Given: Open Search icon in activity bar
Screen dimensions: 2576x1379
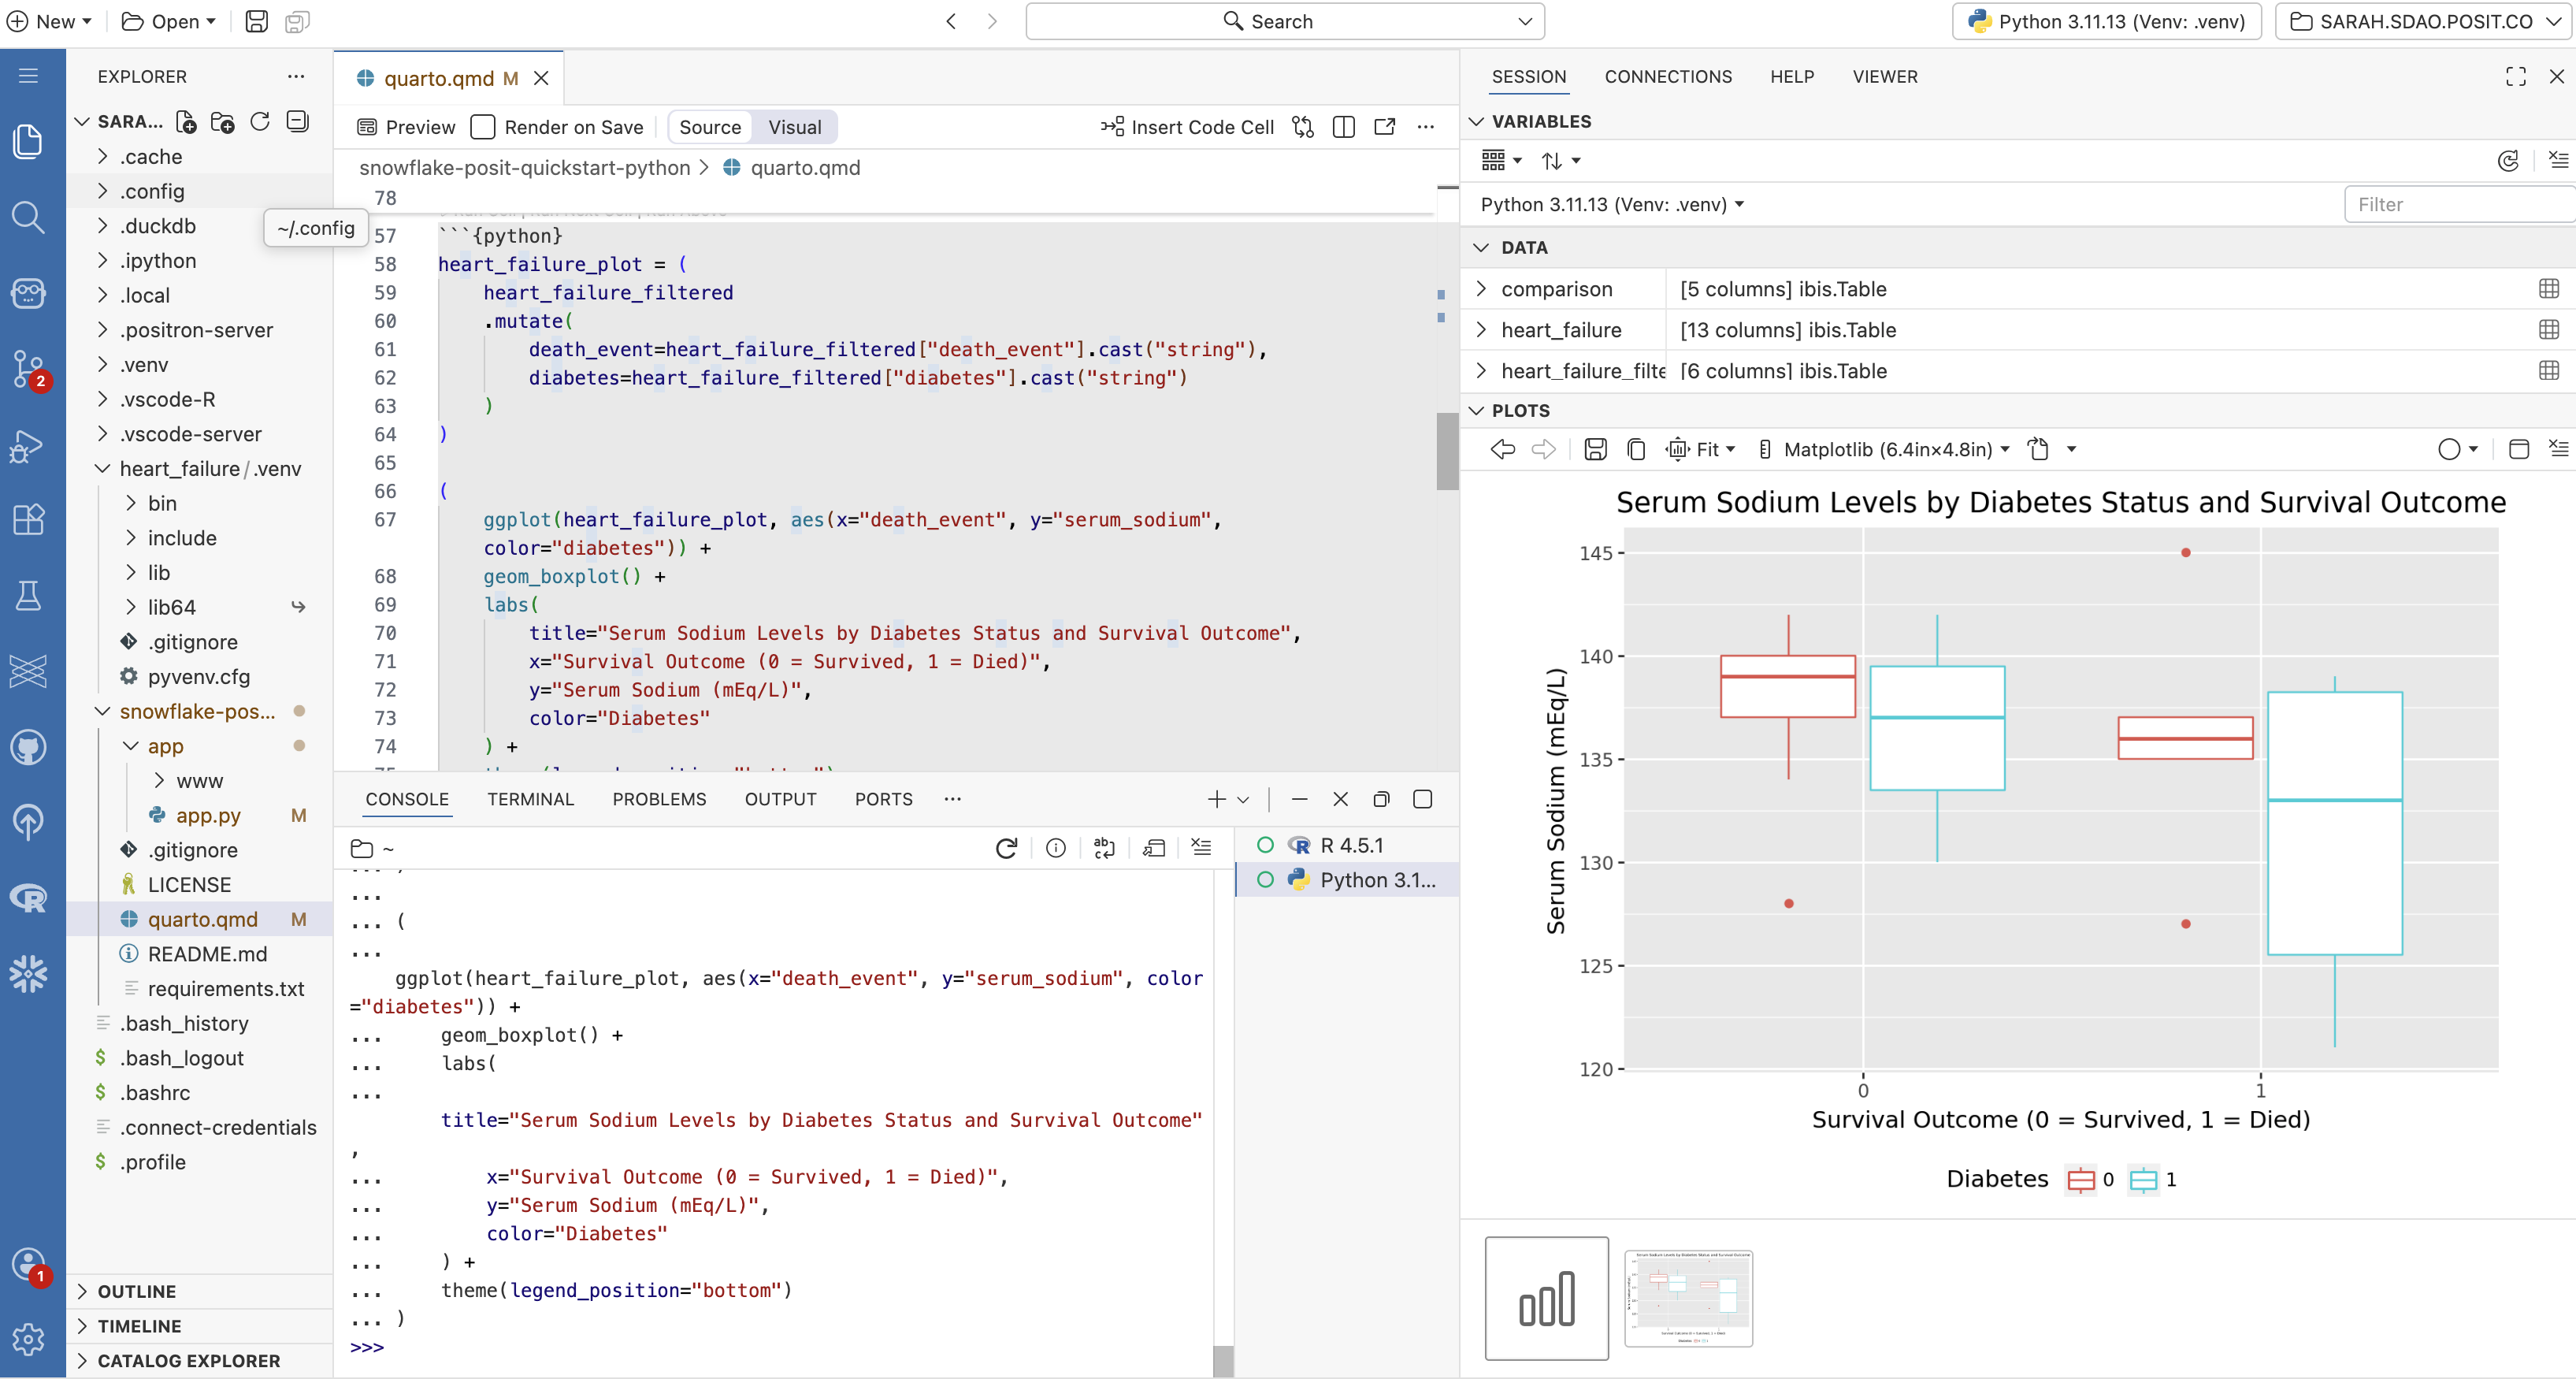Looking at the screenshot, I should coord(28,217).
